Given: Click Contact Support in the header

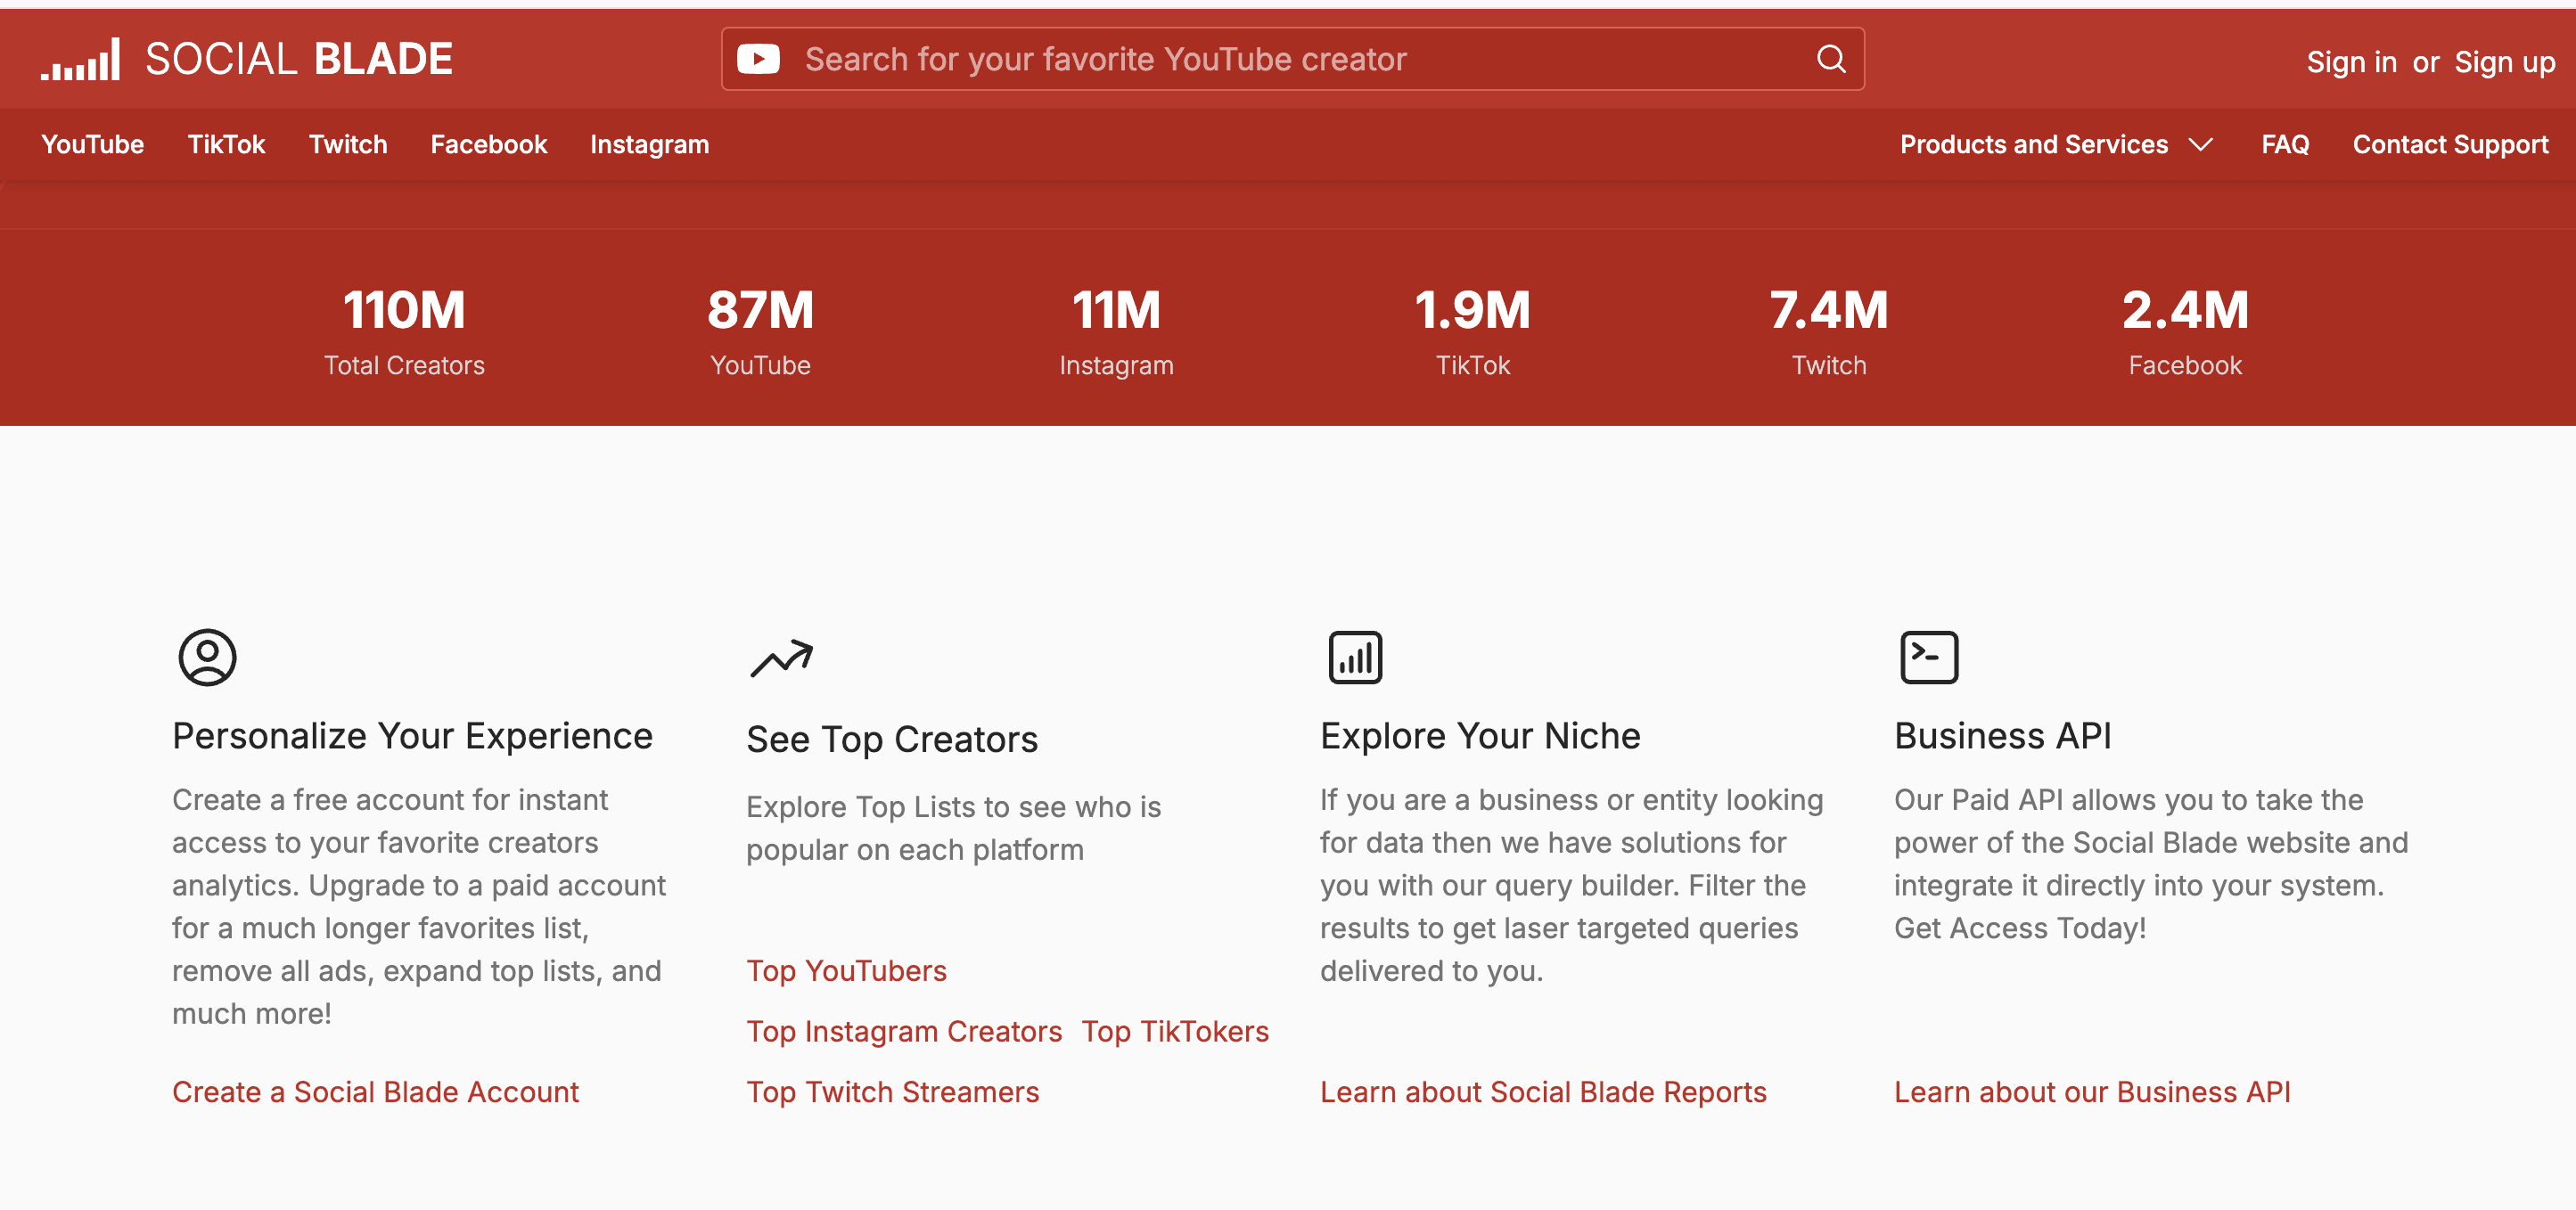Looking at the screenshot, I should [x=2449, y=145].
